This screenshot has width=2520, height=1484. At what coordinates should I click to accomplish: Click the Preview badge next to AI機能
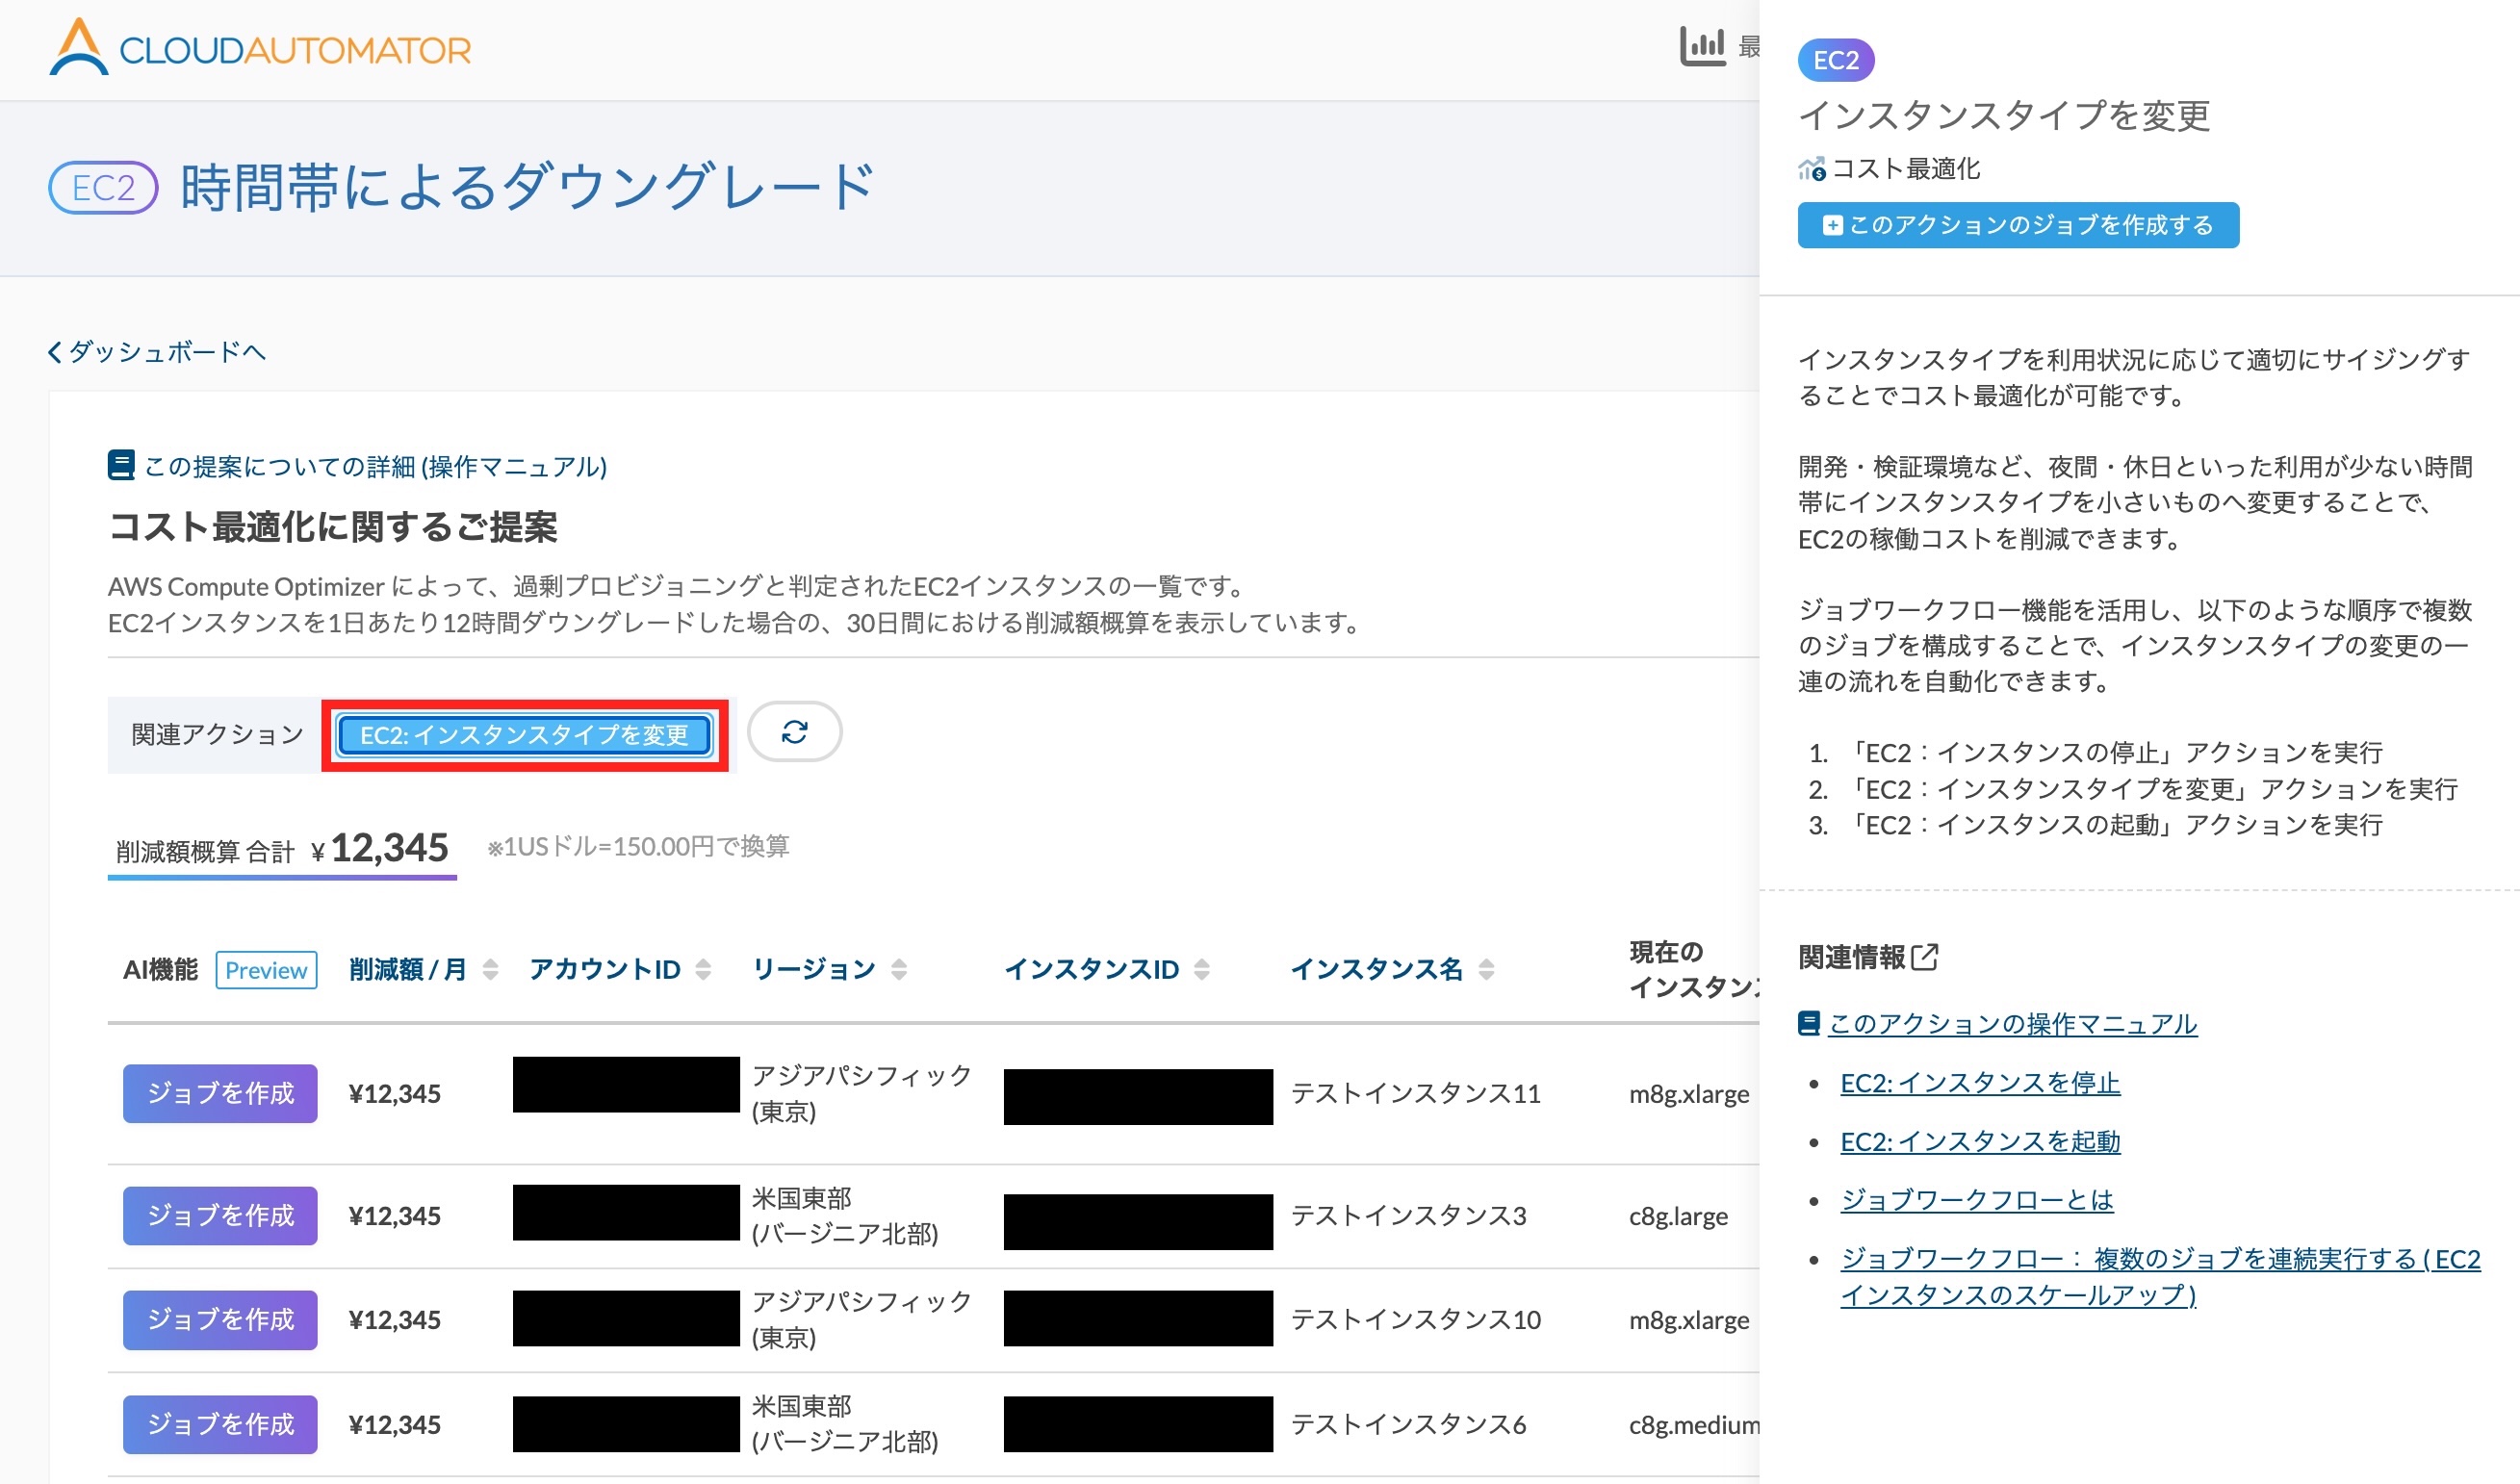point(266,970)
